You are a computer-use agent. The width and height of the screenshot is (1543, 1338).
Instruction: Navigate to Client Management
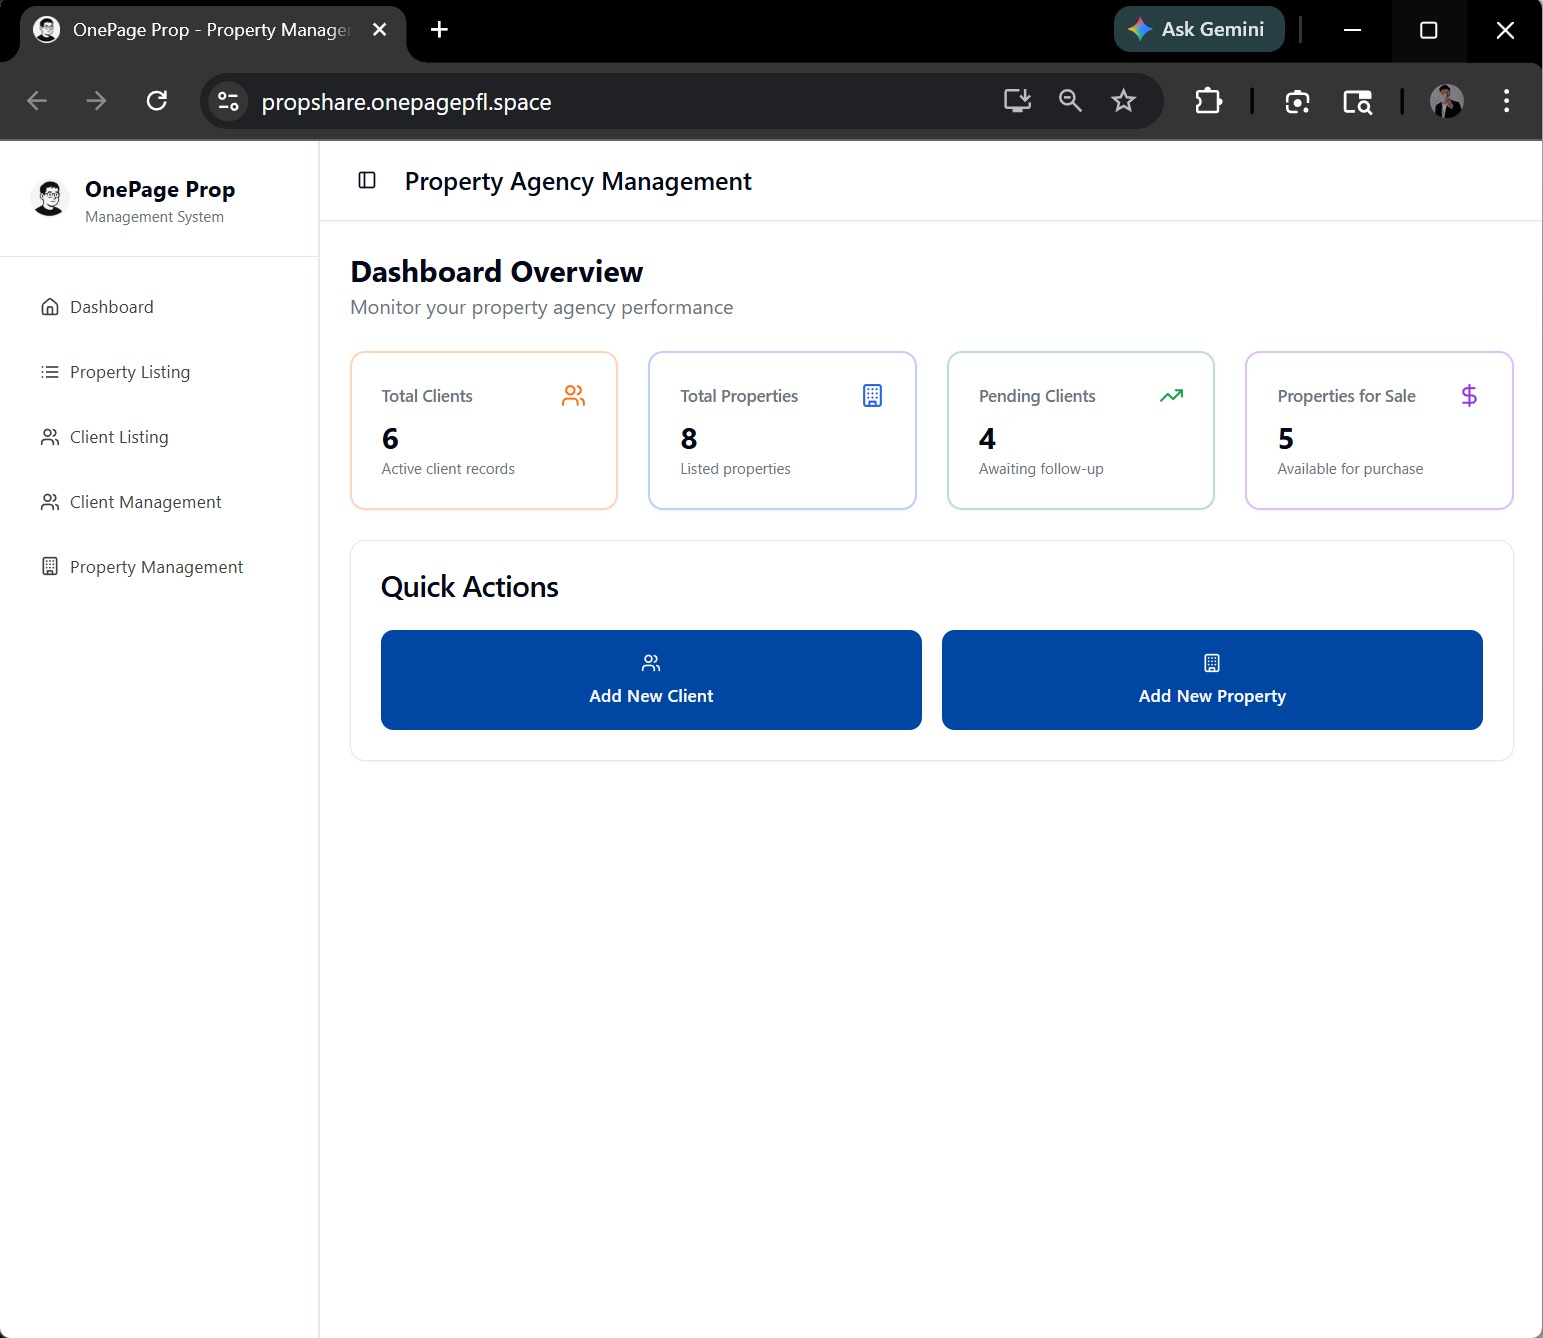[x=145, y=502]
